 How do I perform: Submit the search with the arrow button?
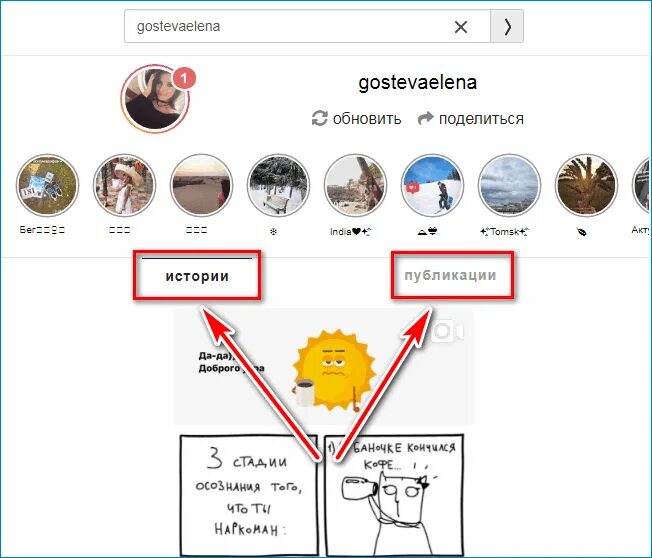(507, 27)
